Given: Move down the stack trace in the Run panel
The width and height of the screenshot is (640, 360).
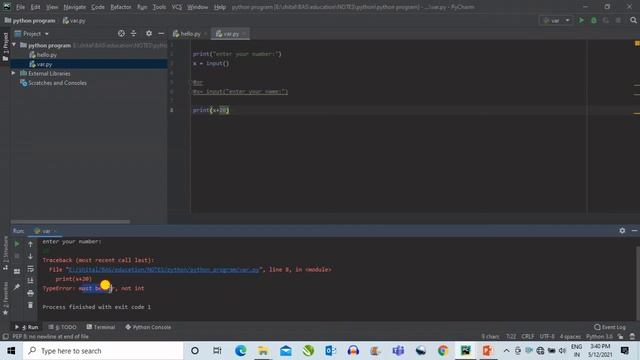Looking at the screenshot, I should pyautogui.click(x=30, y=256).
